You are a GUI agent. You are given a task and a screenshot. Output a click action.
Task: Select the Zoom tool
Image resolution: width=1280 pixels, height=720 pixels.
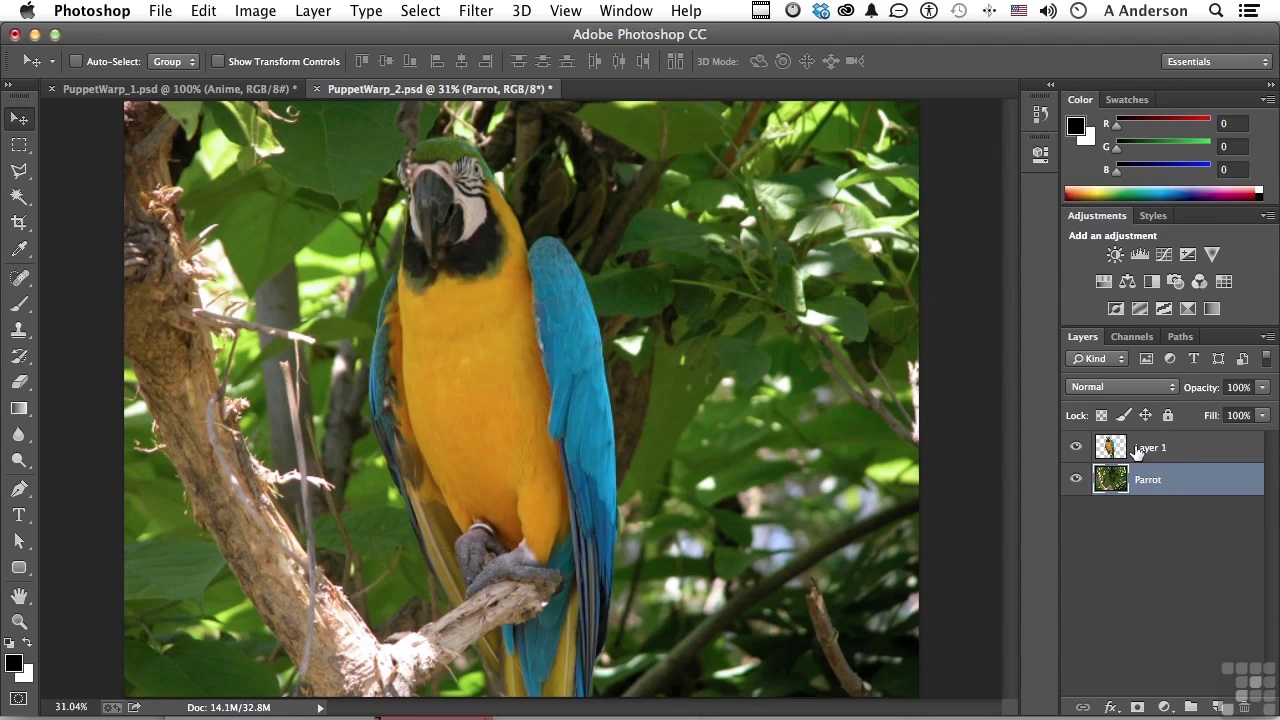(x=19, y=621)
